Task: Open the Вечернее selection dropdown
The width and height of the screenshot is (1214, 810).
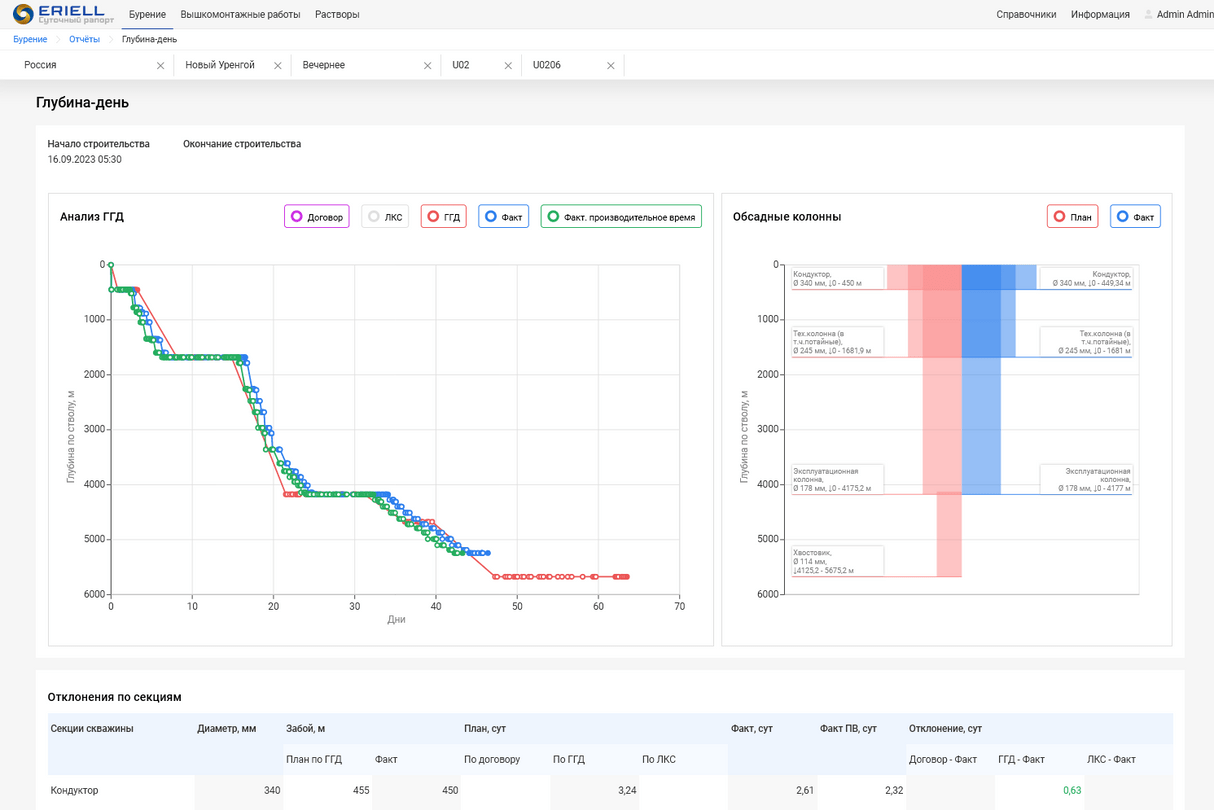Action: [x=360, y=65]
